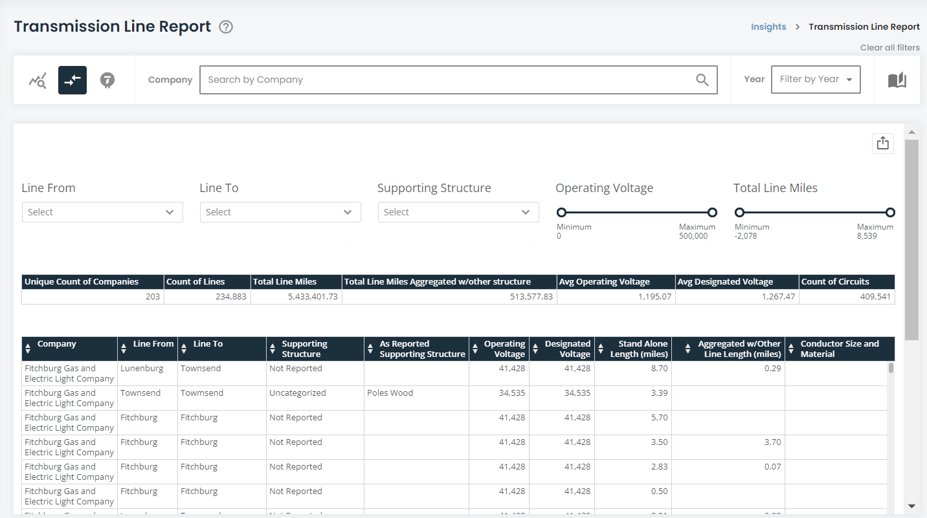Grab the Total Line Miles maximum handle

click(x=890, y=212)
